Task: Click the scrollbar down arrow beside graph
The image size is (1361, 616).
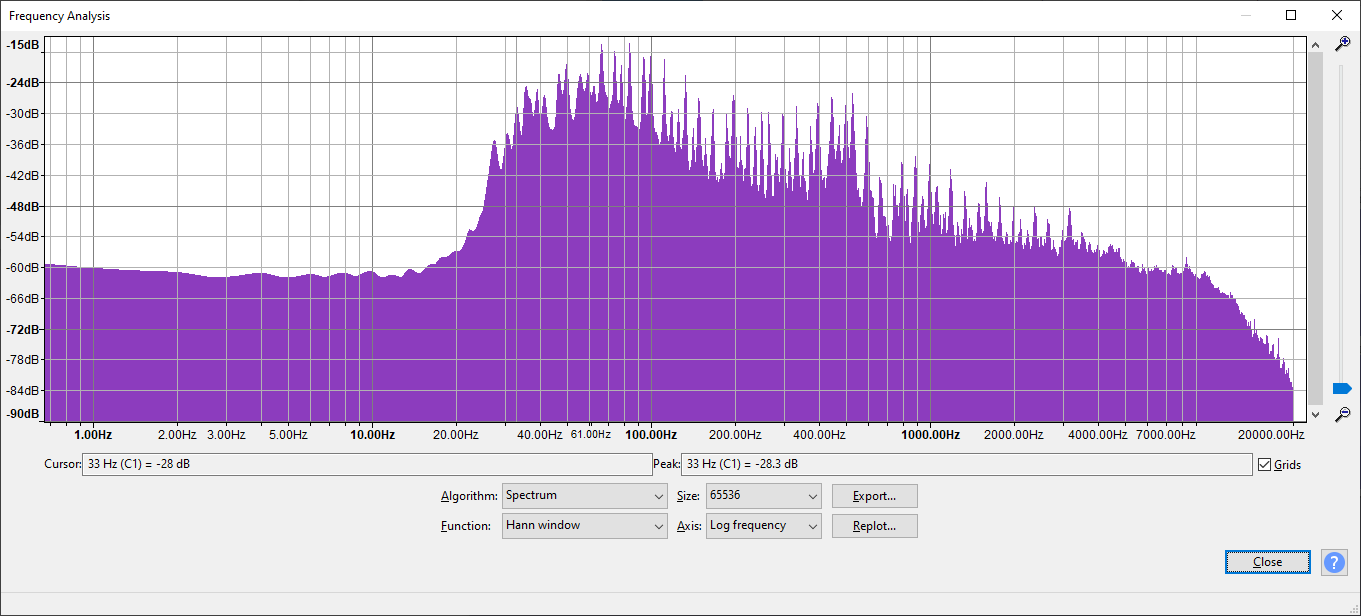Action: tap(1316, 413)
